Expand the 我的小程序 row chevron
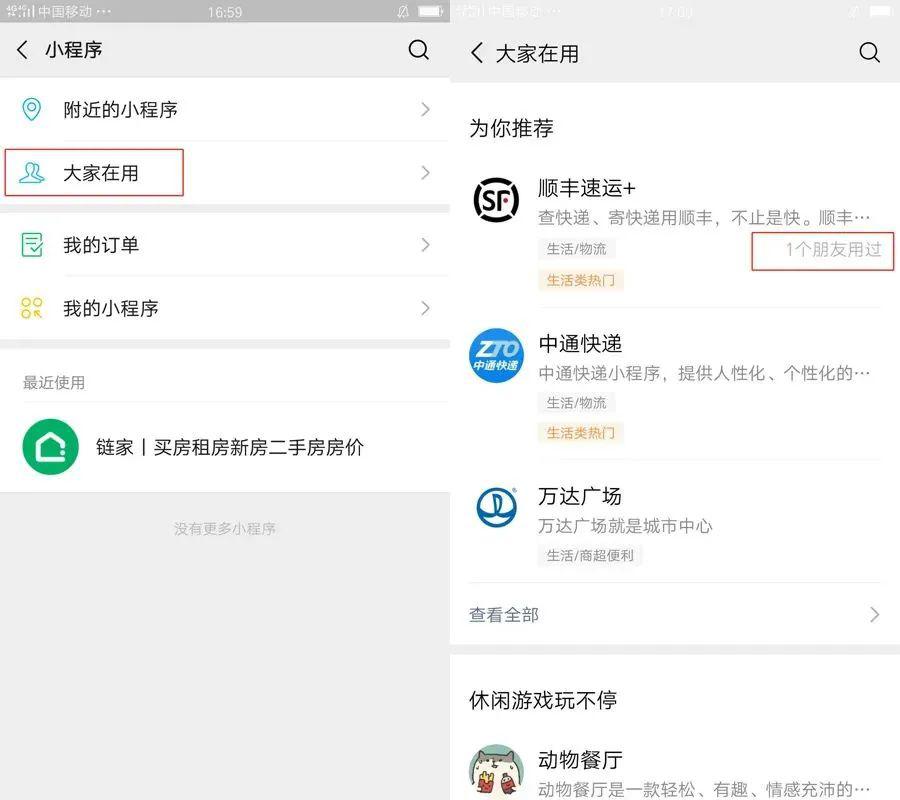This screenshot has height=800, width=900. coord(425,308)
